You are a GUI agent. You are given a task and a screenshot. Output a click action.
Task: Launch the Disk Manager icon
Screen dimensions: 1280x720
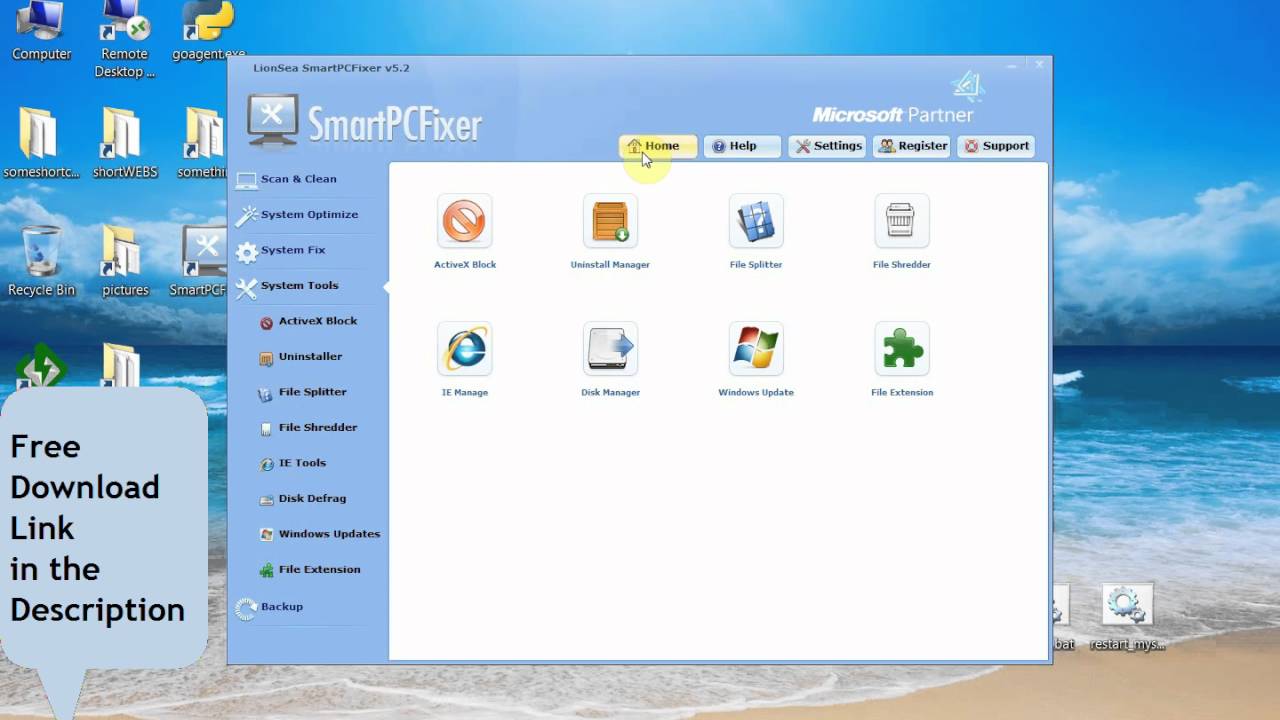pyautogui.click(x=610, y=349)
